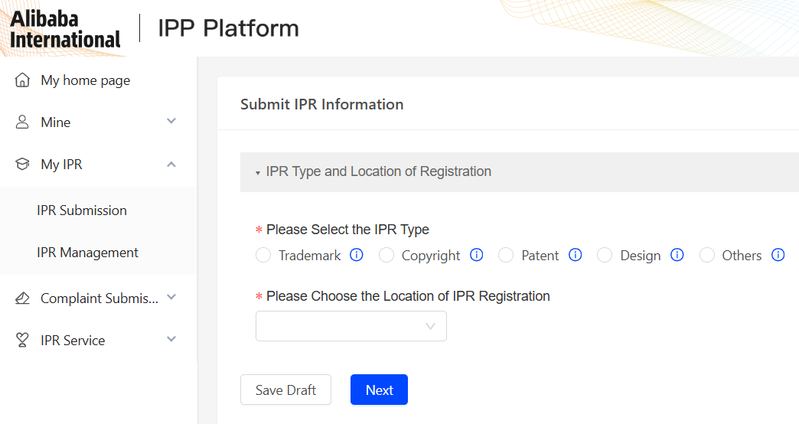Screen dimensions: 799x424
Task: Expand the Mine sidebar menu chevron
Action: [171, 122]
